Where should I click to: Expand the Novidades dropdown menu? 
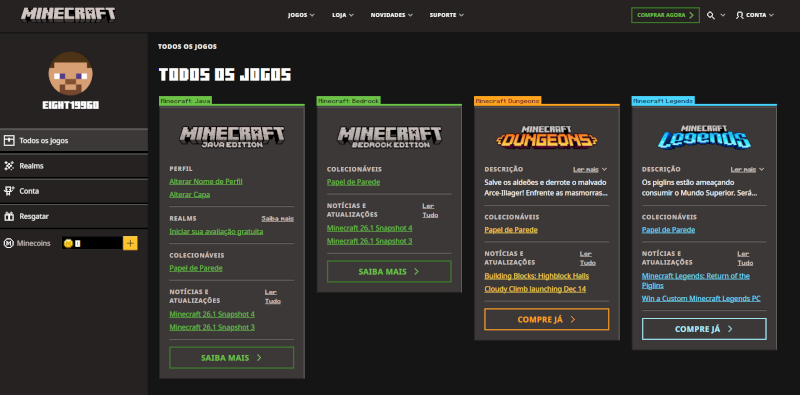click(392, 15)
